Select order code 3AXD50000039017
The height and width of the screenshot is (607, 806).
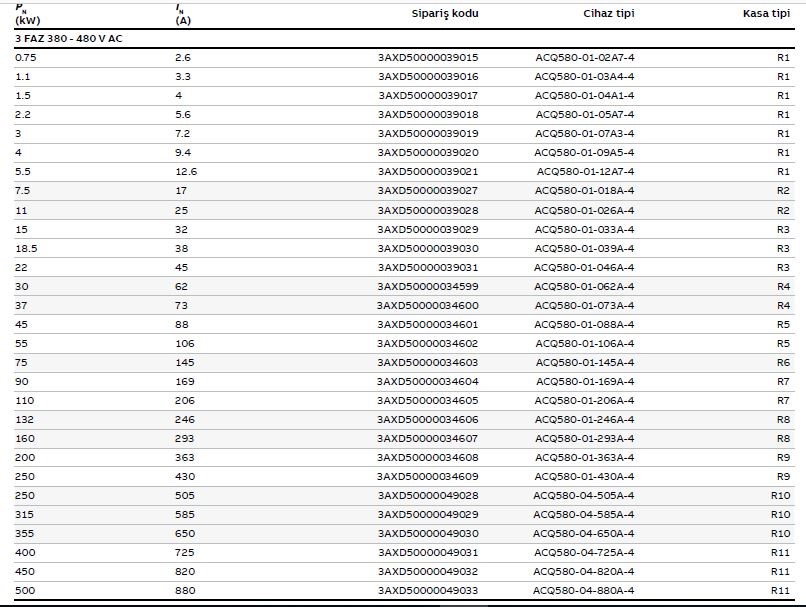(428, 96)
